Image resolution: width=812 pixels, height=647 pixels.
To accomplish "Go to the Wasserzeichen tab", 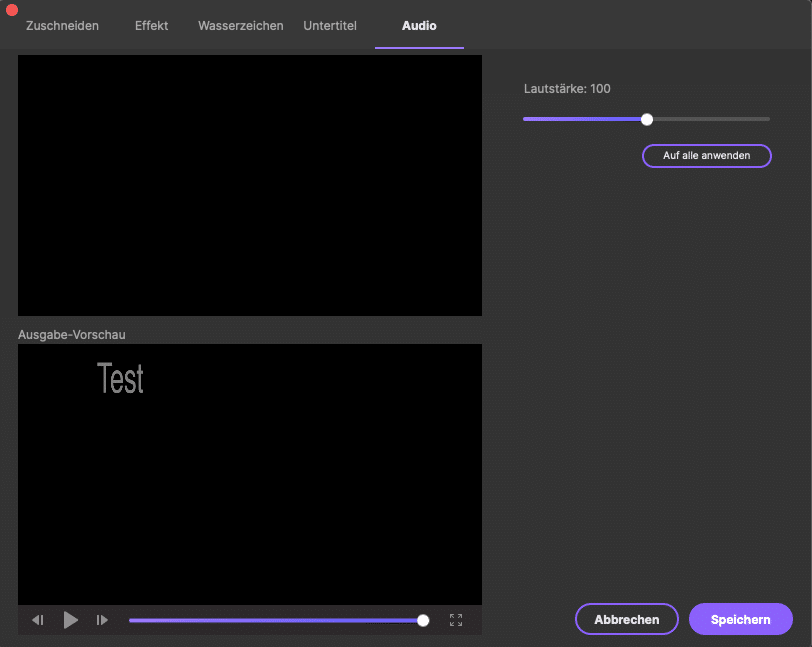I will point(241,26).
